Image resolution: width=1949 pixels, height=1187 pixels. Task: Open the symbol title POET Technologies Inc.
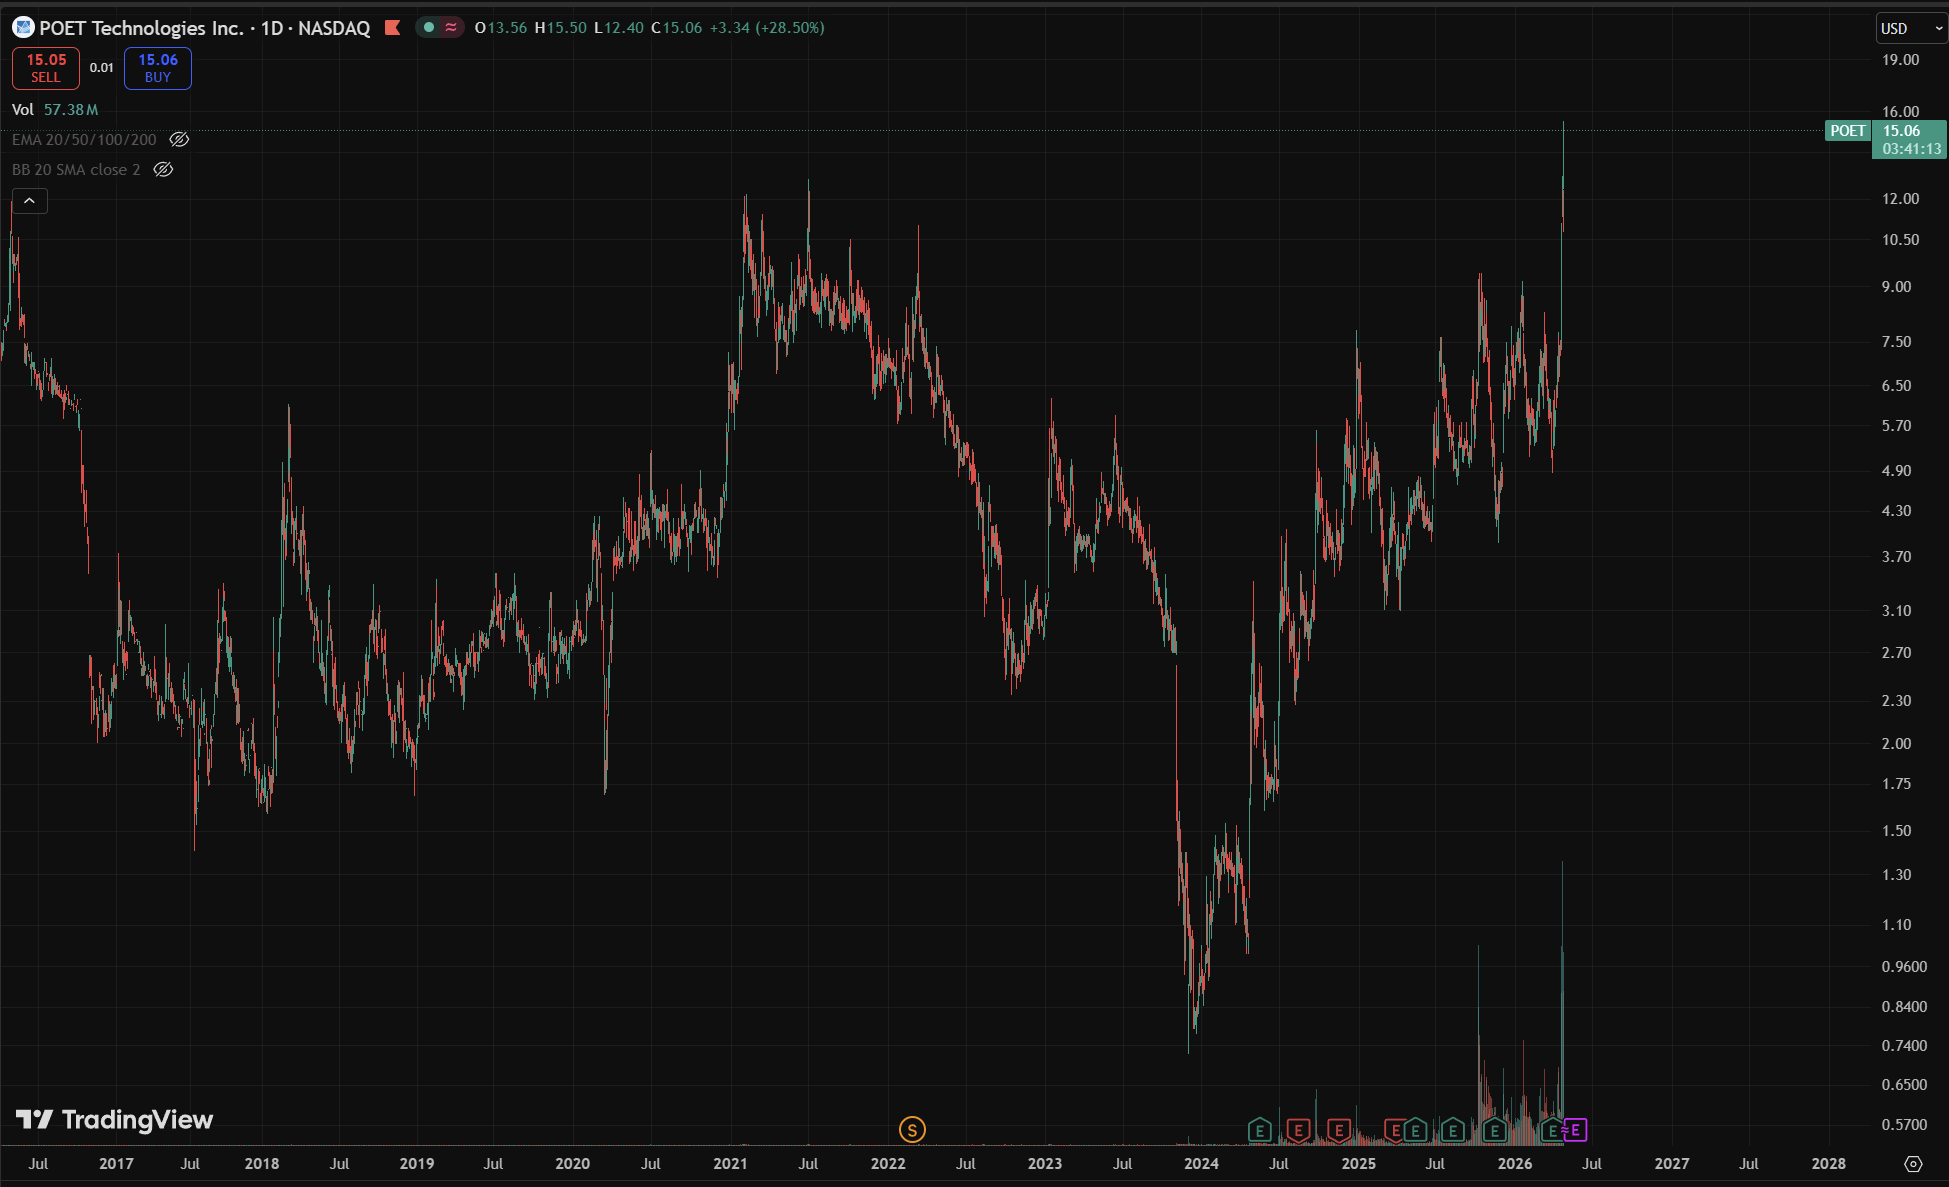pos(141,28)
